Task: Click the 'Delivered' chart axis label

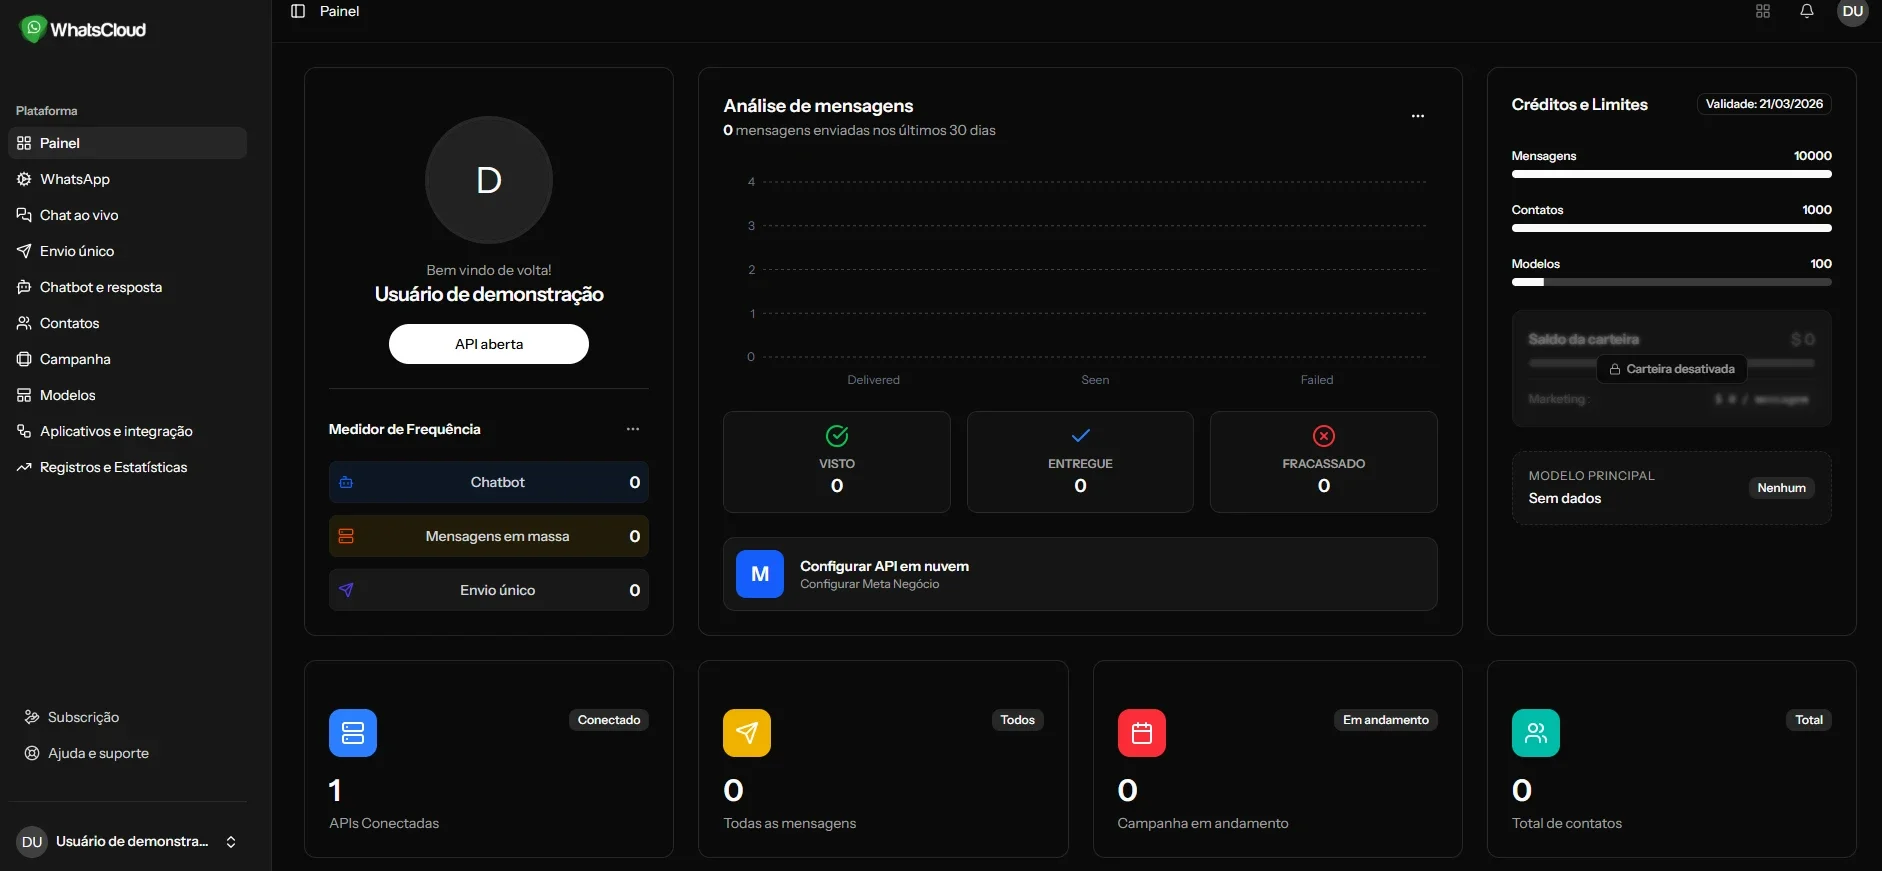Action: pos(874,380)
